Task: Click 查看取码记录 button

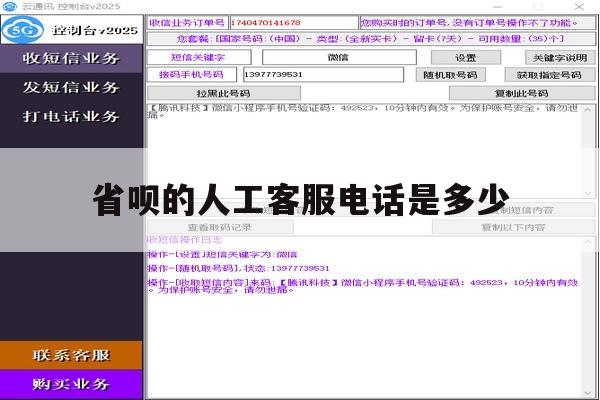Action: click(x=220, y=227)
